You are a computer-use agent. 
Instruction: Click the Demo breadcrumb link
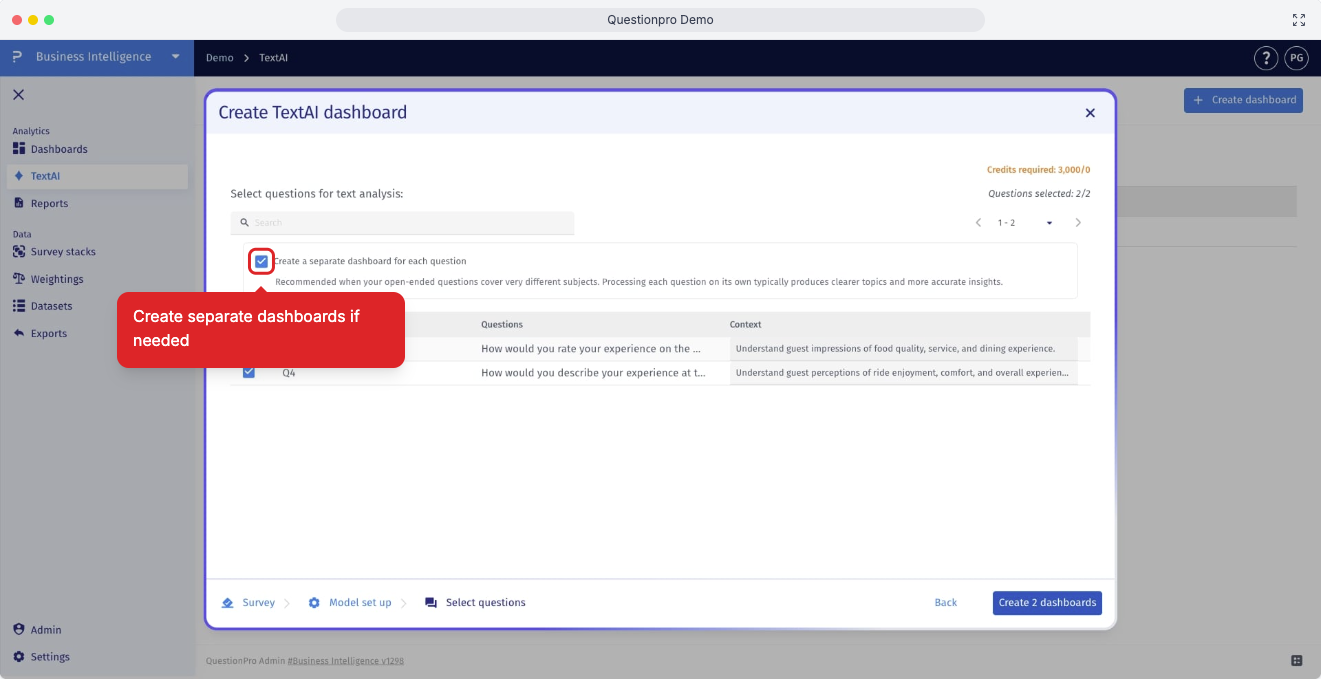coord(219,58)
